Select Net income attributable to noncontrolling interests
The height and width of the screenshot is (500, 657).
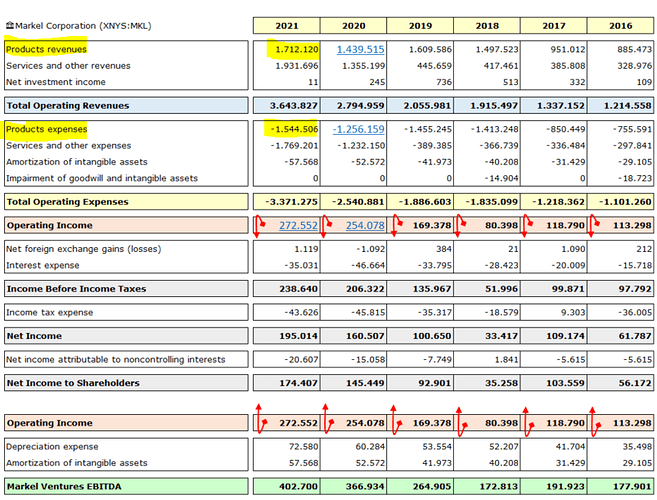pos(115,360)
